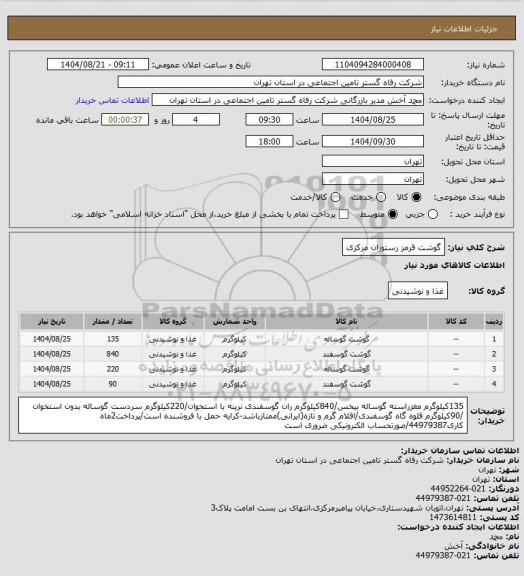Click the remaining time field 00:00:37
This screenshot has height=576, width=524.
(x=125, y=120)
